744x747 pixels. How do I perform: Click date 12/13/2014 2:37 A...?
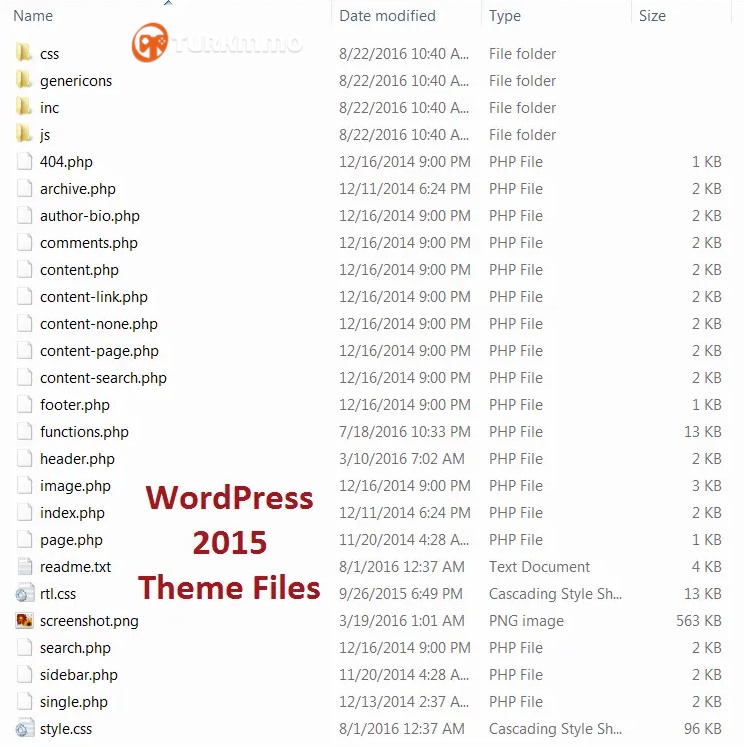click(404, 701)
